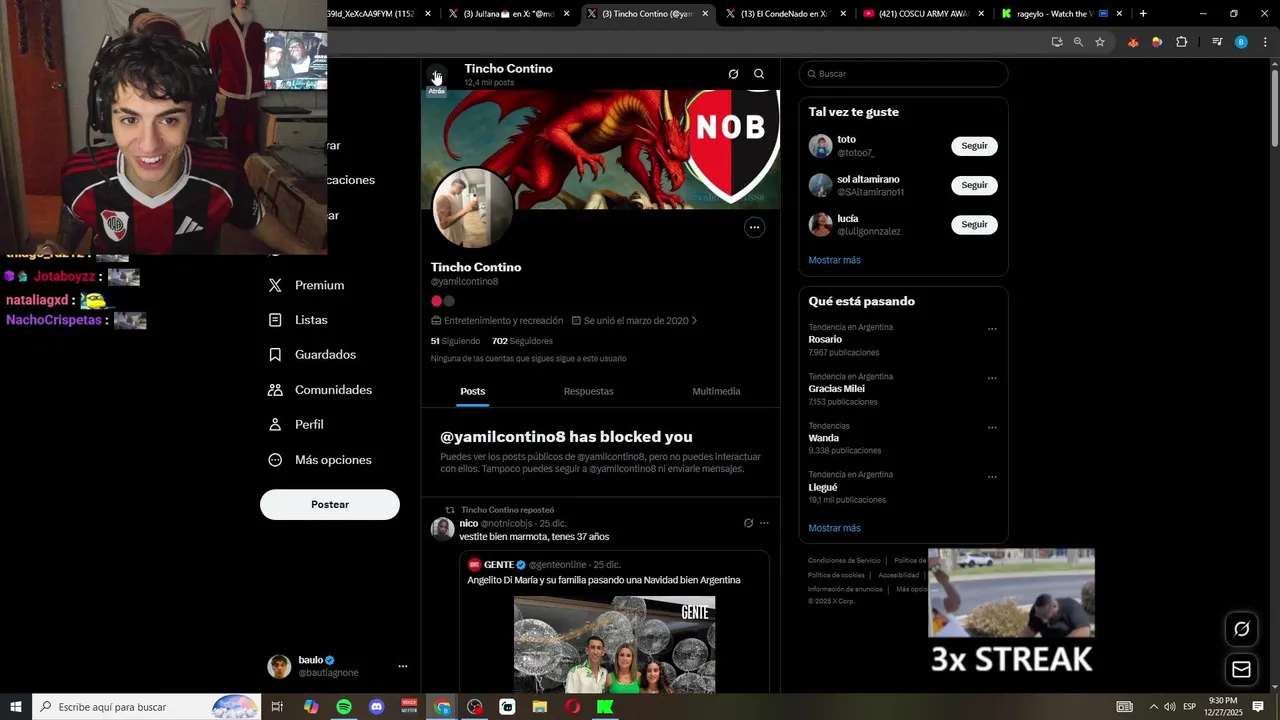The width and height of the screenshot is (1280, 720).
Task: Open Discord from the taskbar
Action: [x=377, y=707]
